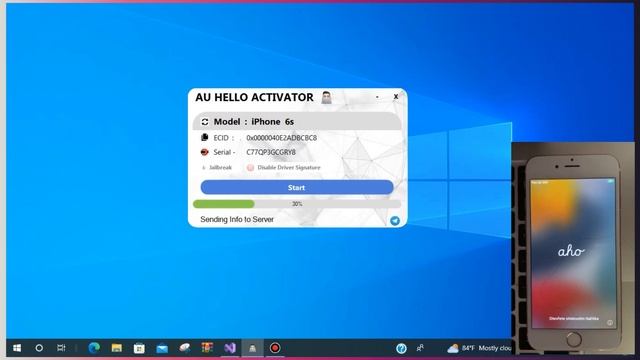Select the ECID value 0x0000040E2ADBCBC8
Viewport: 640px width, 360px height.
click(282, 138)
